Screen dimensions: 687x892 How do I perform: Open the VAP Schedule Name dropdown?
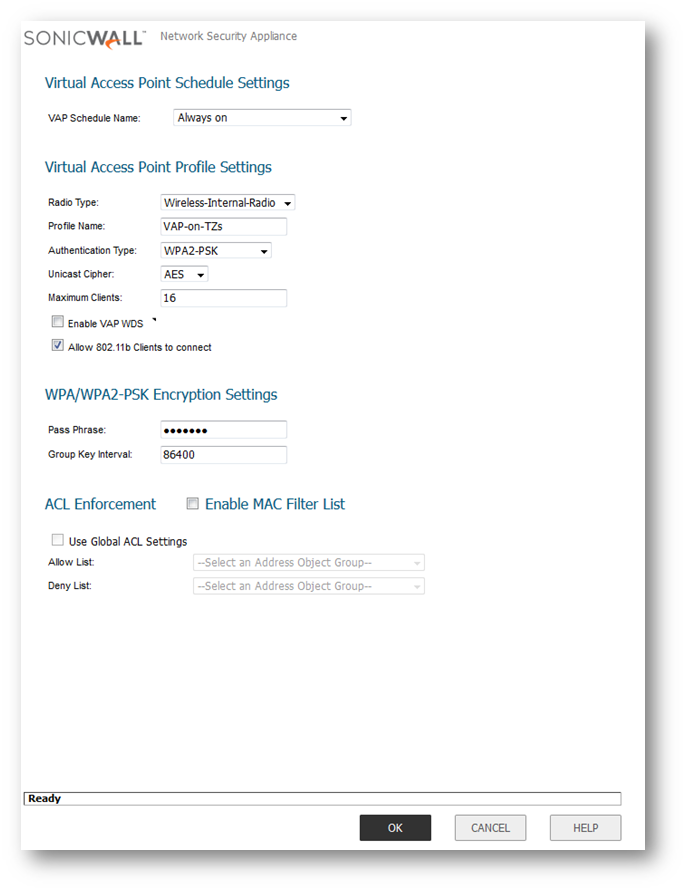[x=262, y=118]
